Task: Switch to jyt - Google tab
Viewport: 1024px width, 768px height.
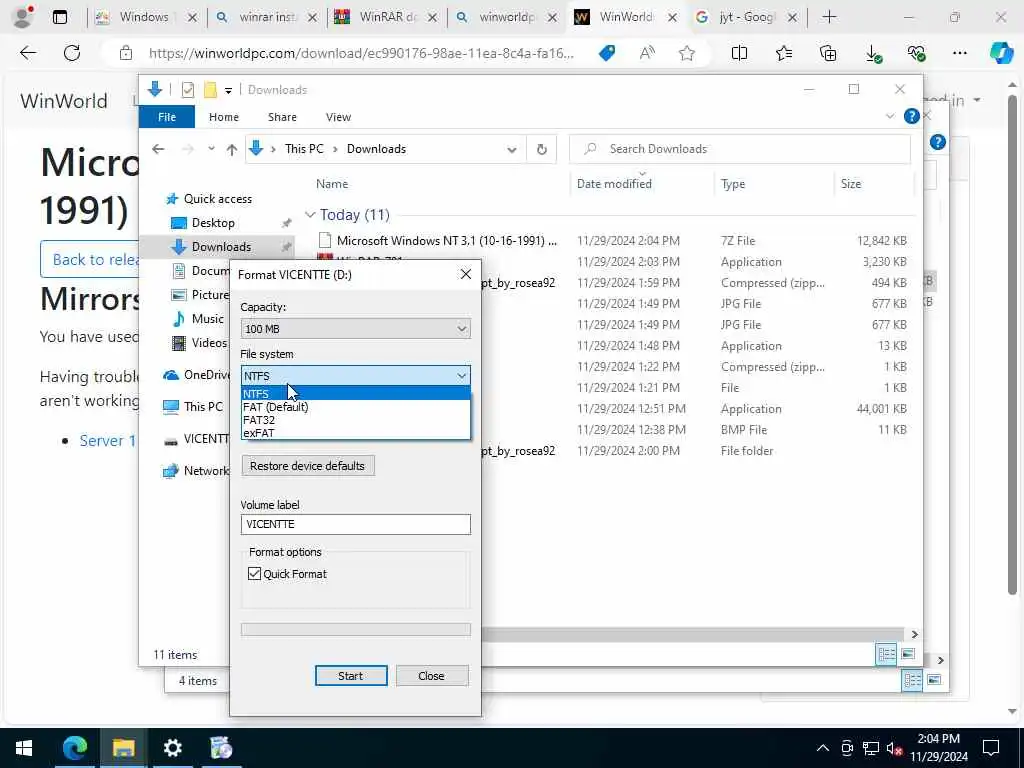Action: pos(746,17)
